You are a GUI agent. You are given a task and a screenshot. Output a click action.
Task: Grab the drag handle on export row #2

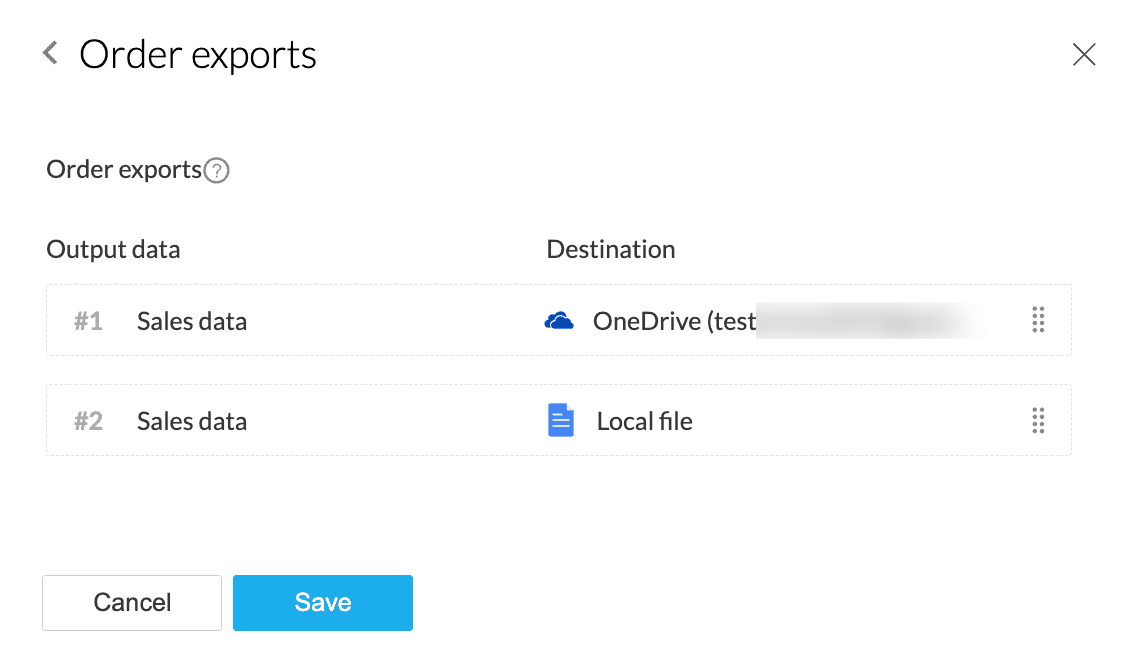[1038, 421]
